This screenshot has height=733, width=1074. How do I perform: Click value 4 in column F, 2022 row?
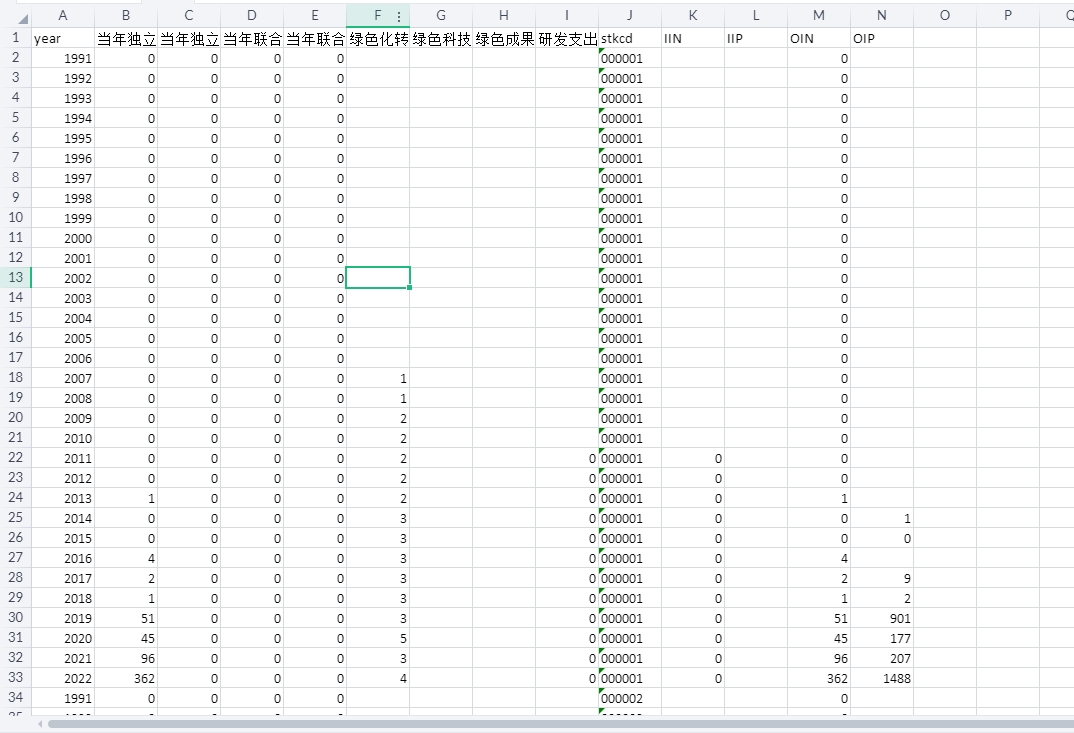377,678
